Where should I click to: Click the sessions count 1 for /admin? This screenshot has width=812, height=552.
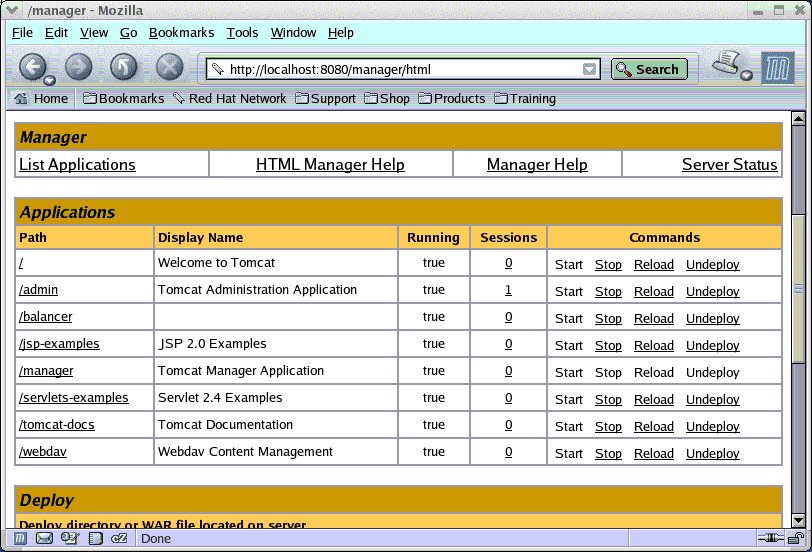pyautogui.click(x=508, y=290)
